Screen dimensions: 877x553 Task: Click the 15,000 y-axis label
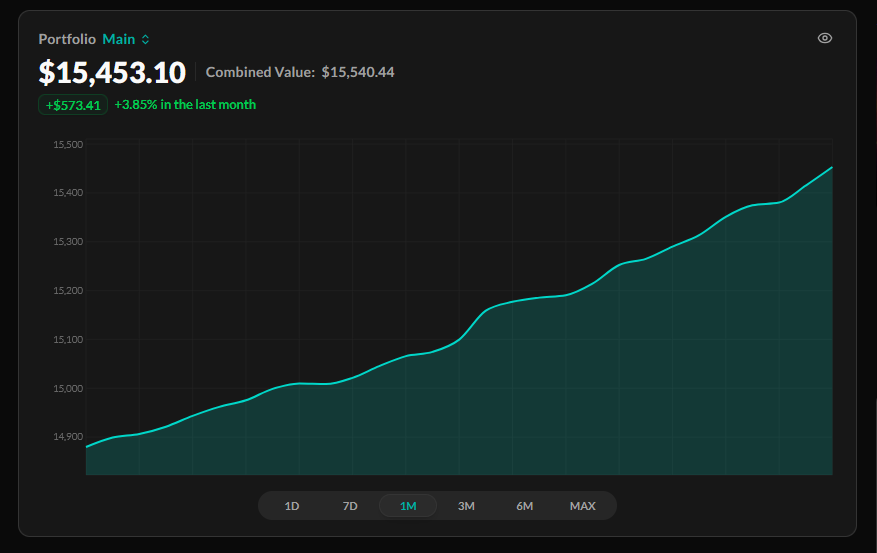coord(68,389)
